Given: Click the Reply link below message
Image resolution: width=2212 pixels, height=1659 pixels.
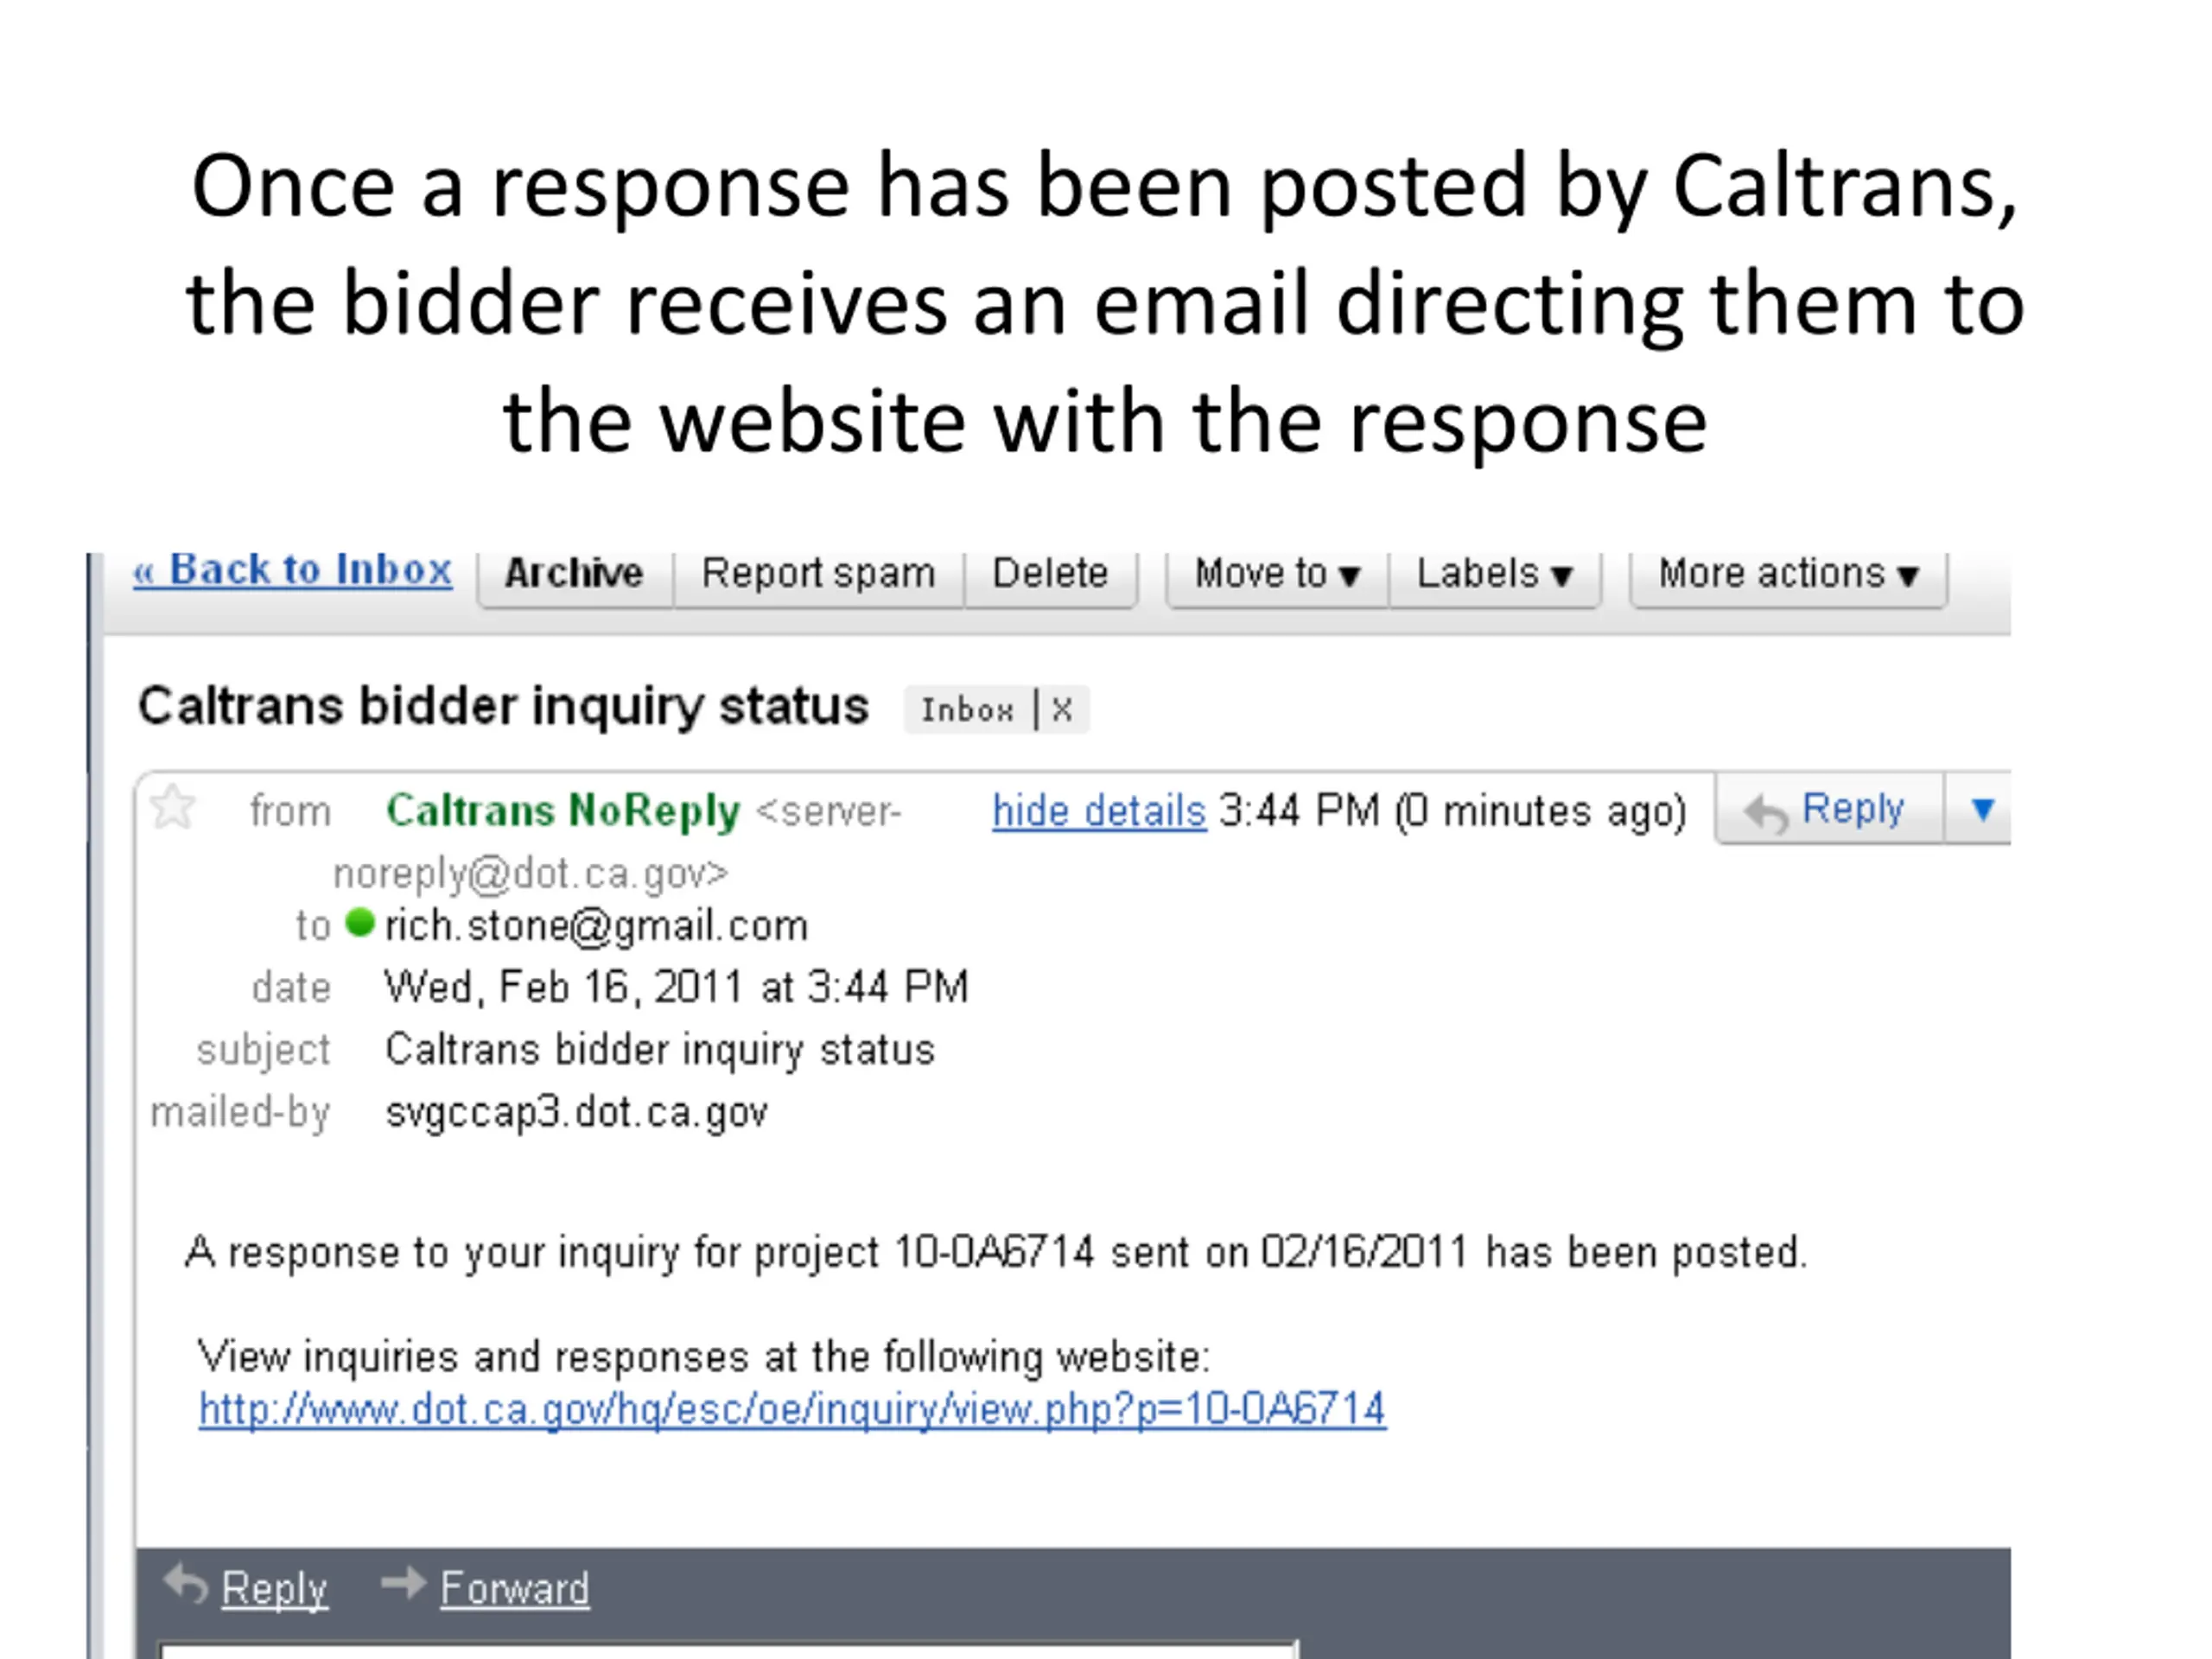Looking at the screenshot, I should tap(274, 1589).
